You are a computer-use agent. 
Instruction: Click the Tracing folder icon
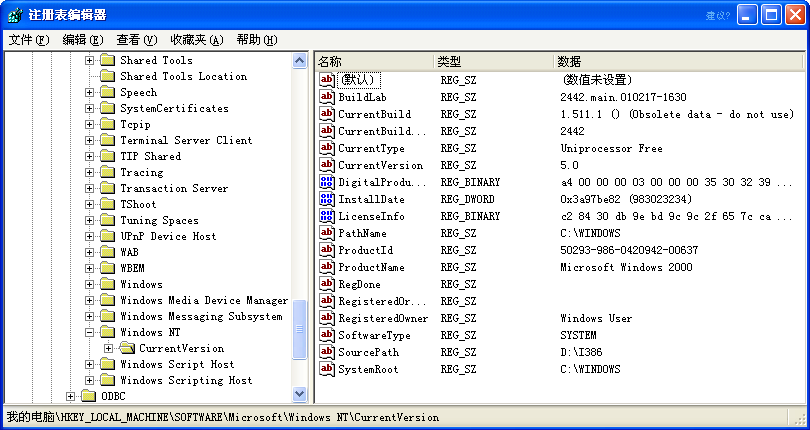[x=107, y=172]
